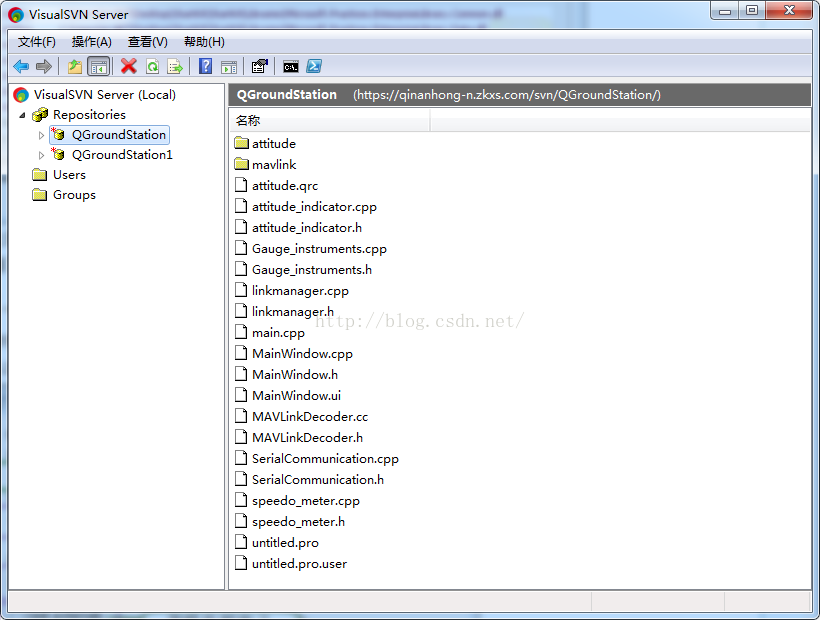Click the Export list toolbar icon
Viewport: 820px width, 620px height.
pyautogui.click(x=175, y=66)
